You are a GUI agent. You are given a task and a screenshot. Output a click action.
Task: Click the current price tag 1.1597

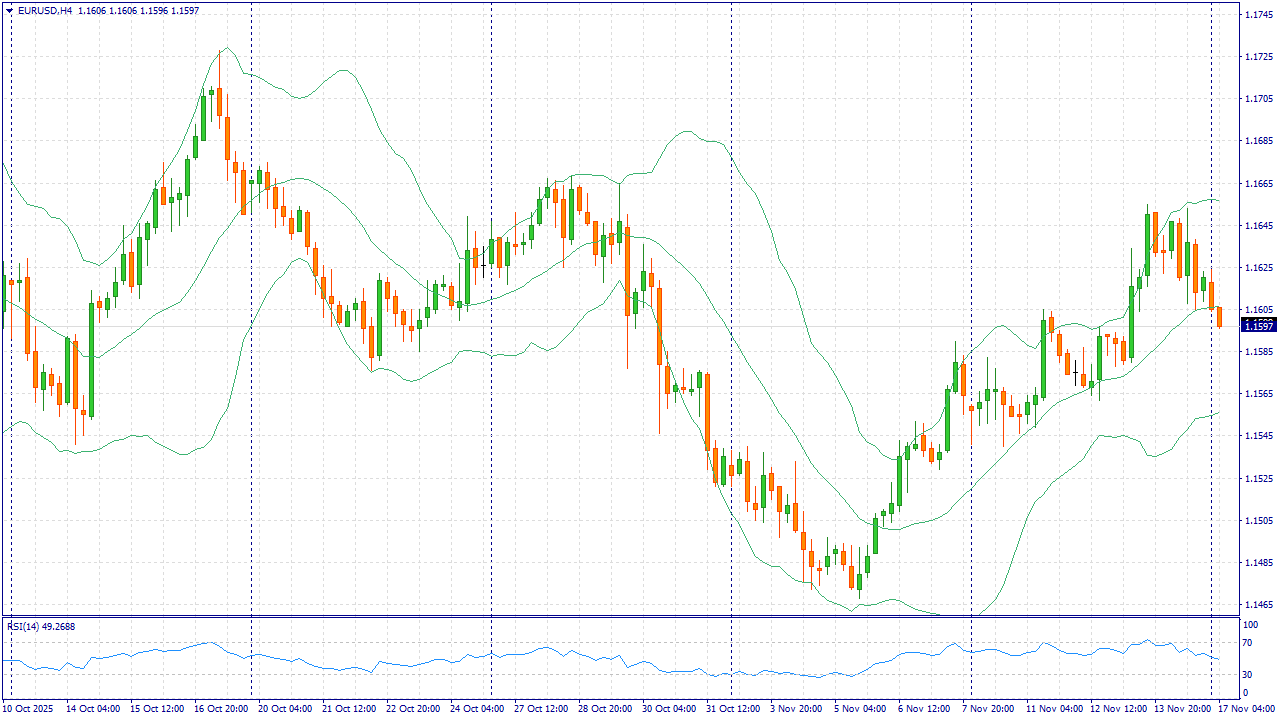coord(1257,326)
